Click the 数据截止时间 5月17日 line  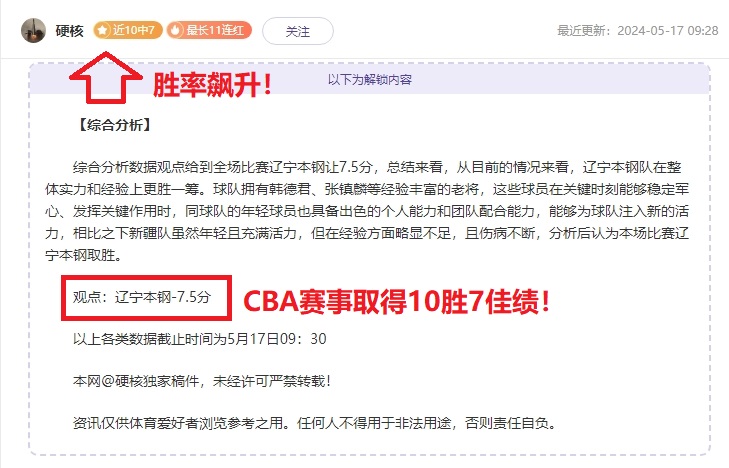(x=199, y=339)
